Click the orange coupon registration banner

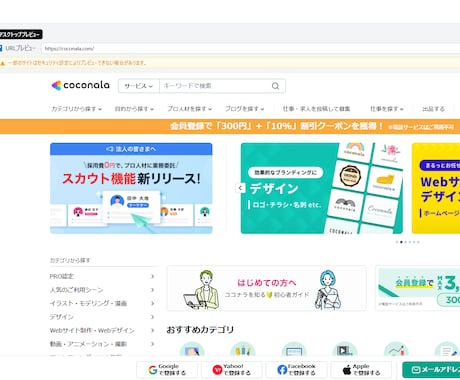230,126
